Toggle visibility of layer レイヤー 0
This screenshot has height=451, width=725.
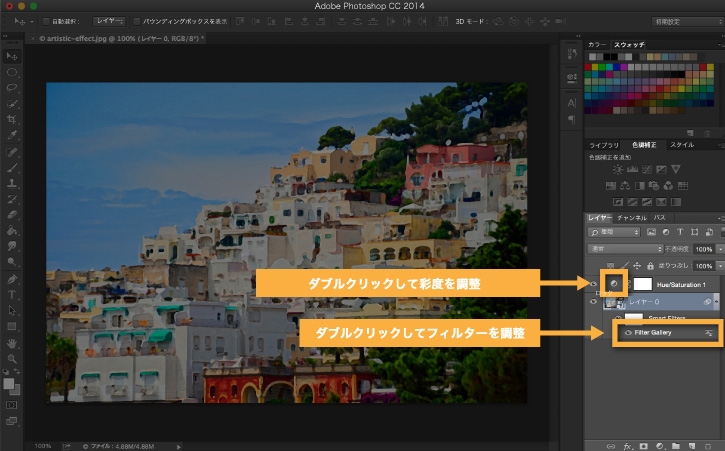coord(593,302)
